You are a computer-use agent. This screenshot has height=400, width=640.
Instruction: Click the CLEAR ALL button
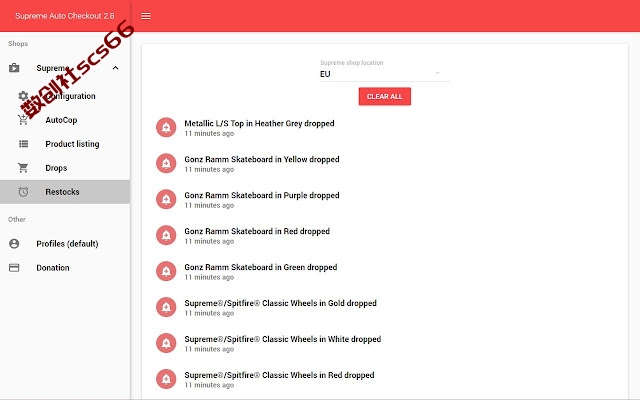pos(384,96)
